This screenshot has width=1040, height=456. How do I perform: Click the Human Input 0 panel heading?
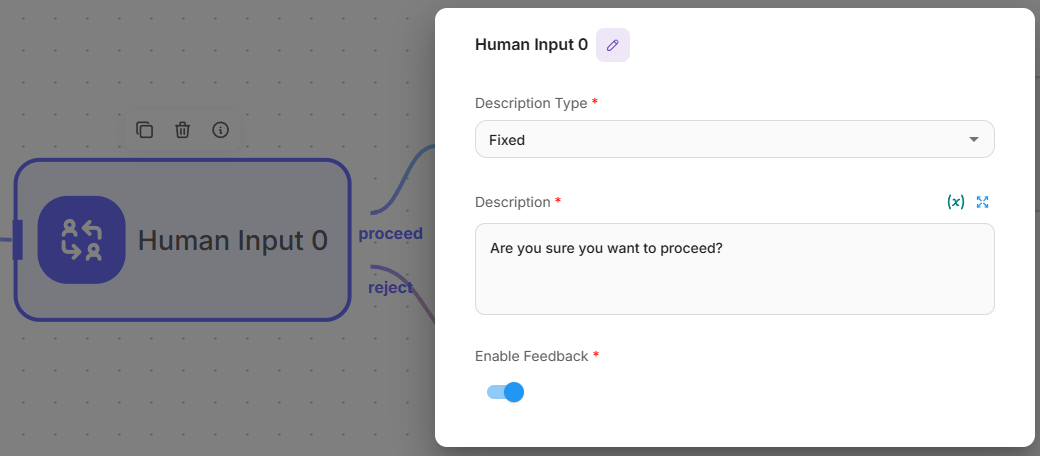click(x=531, y=45)
